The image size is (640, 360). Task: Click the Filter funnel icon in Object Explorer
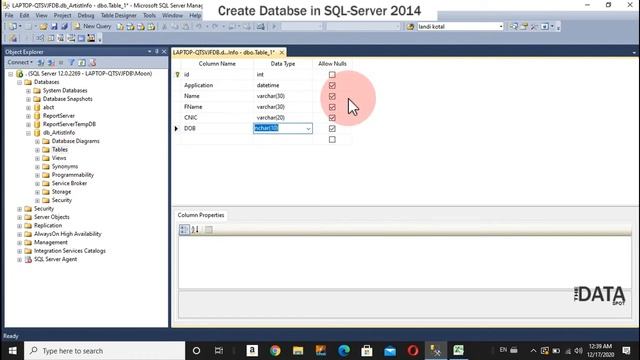tap(72, 62)
